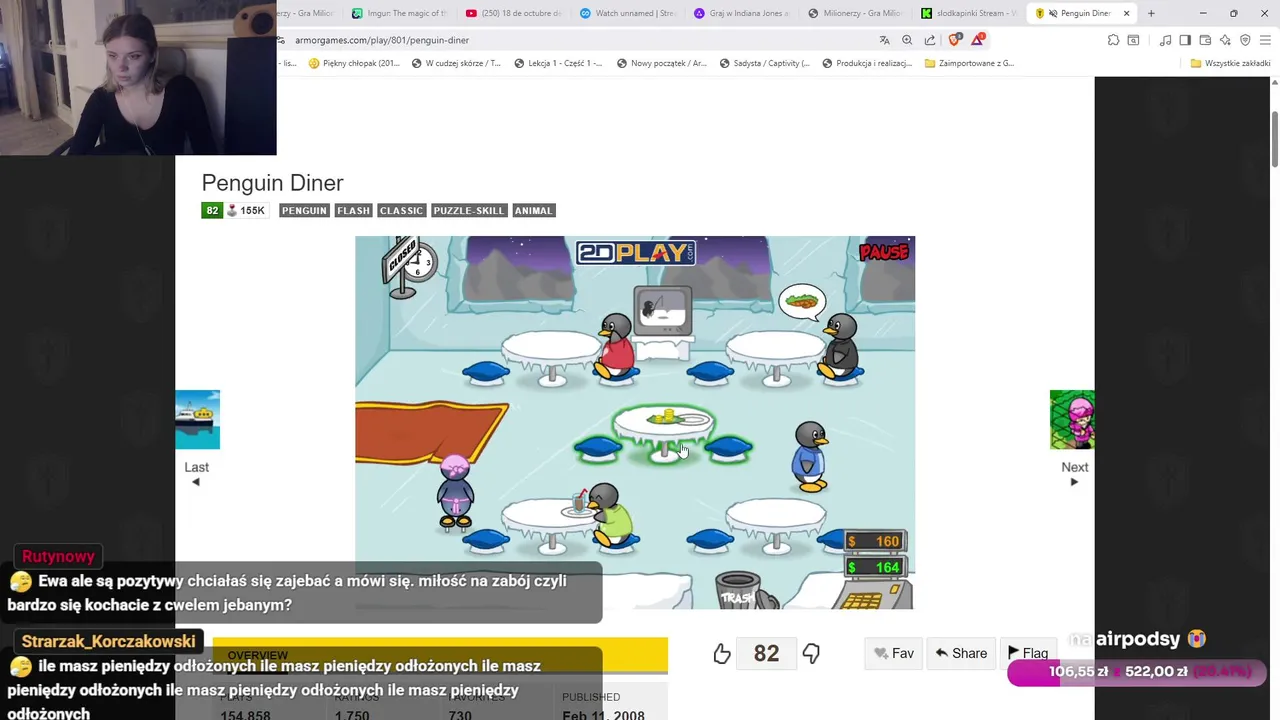Open 'Piękny chłopak' bookmark
This screenshot has height=720, width=1280.
(354, 63)
